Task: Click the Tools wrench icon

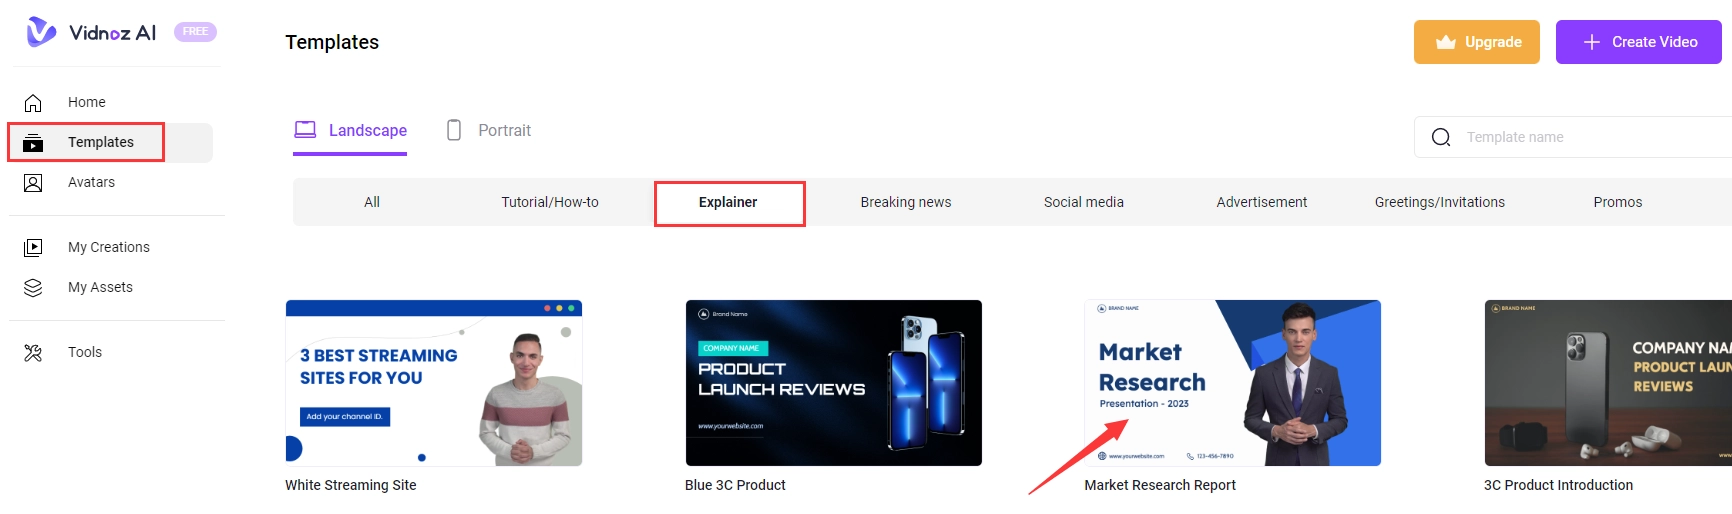Action: coord(33,352)
